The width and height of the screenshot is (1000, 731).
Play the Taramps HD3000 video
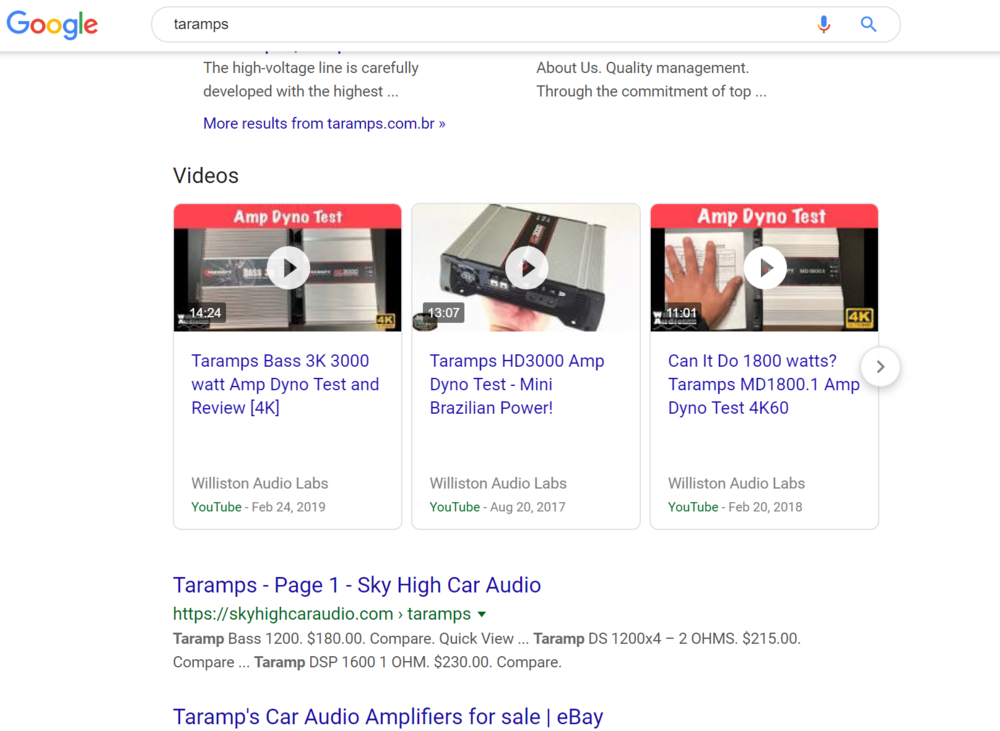[x=526, y=268]
